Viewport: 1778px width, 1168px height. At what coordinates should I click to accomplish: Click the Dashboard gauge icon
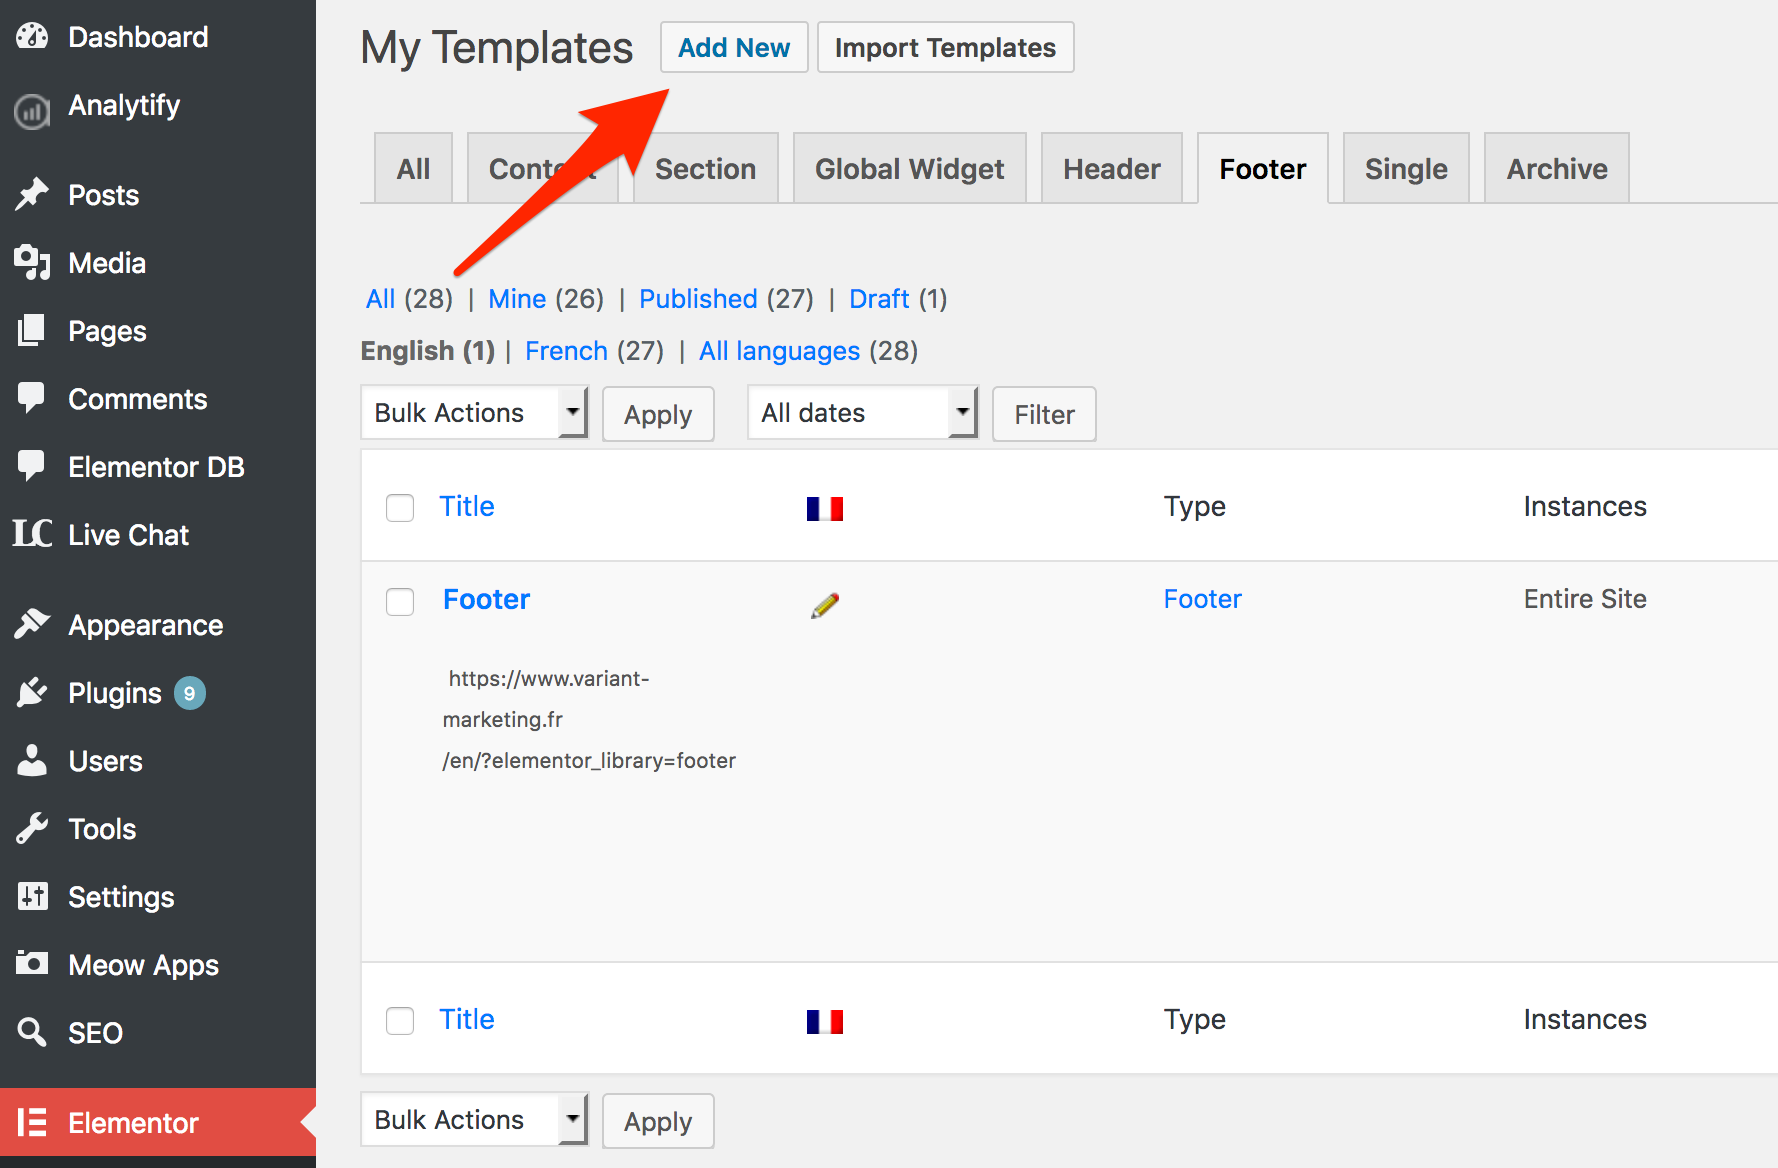(32, 37)
